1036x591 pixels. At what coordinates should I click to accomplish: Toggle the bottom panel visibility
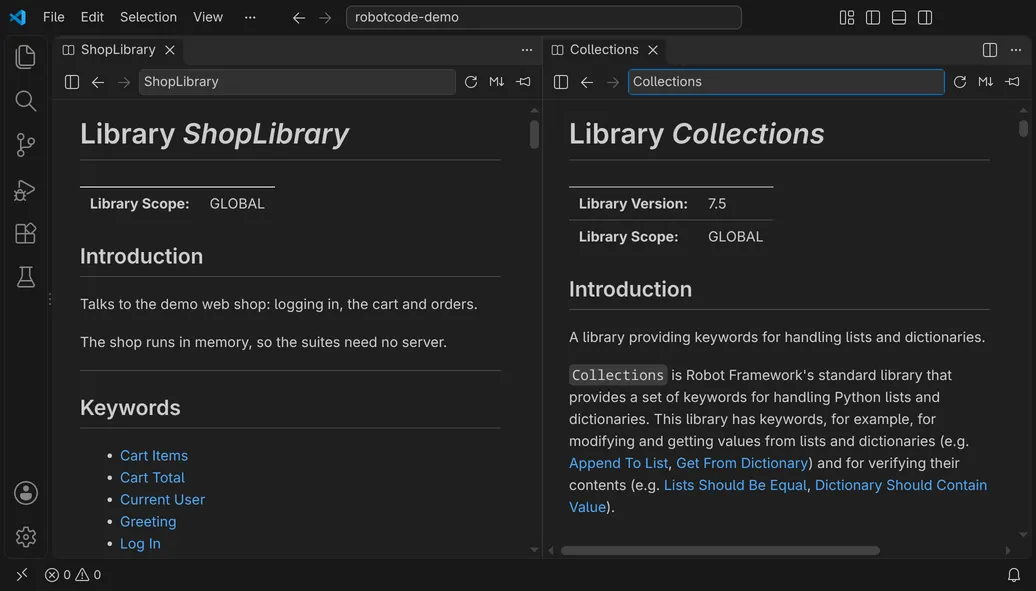coord(899,17)
